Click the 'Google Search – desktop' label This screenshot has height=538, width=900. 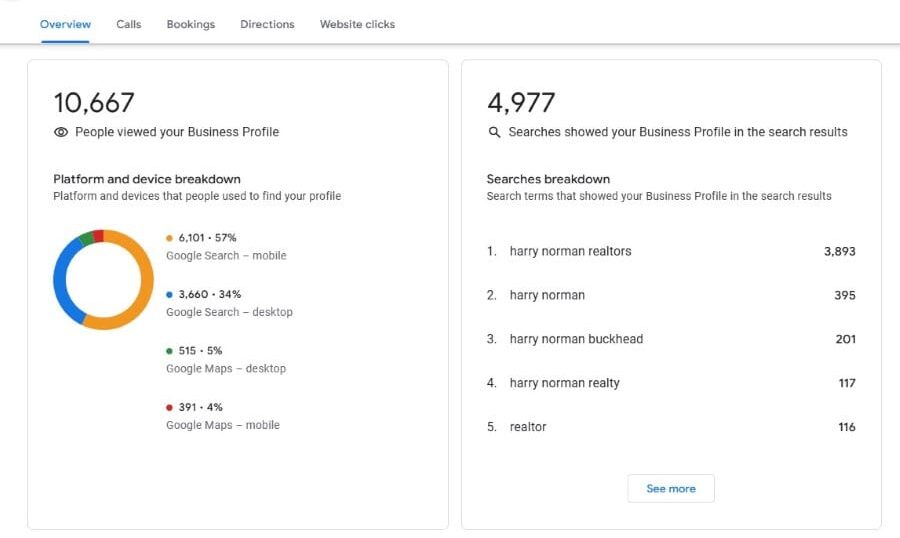pyautogui.click(x=229, y=312)
